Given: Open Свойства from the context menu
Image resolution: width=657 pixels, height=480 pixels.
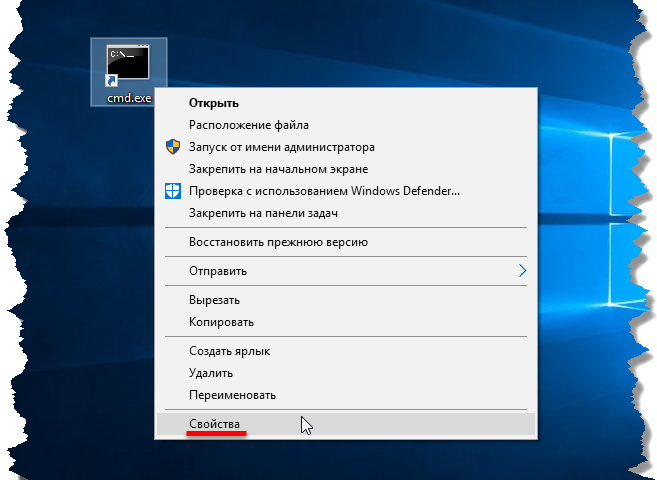Looking at the screenshot, I should 346,424.
